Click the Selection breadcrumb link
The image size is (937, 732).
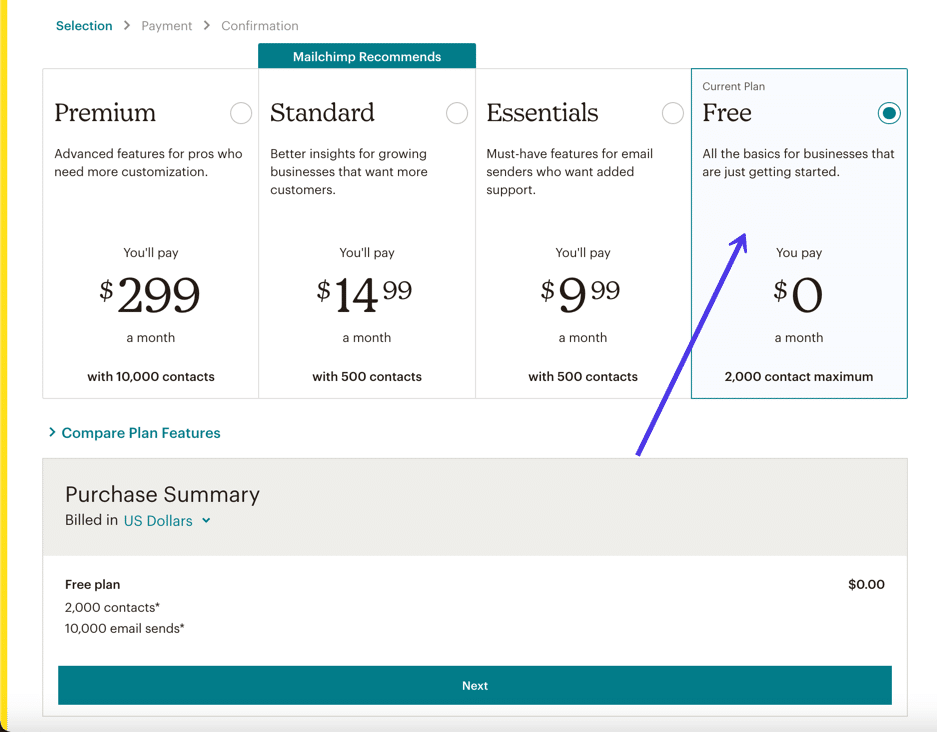point(84,25)
